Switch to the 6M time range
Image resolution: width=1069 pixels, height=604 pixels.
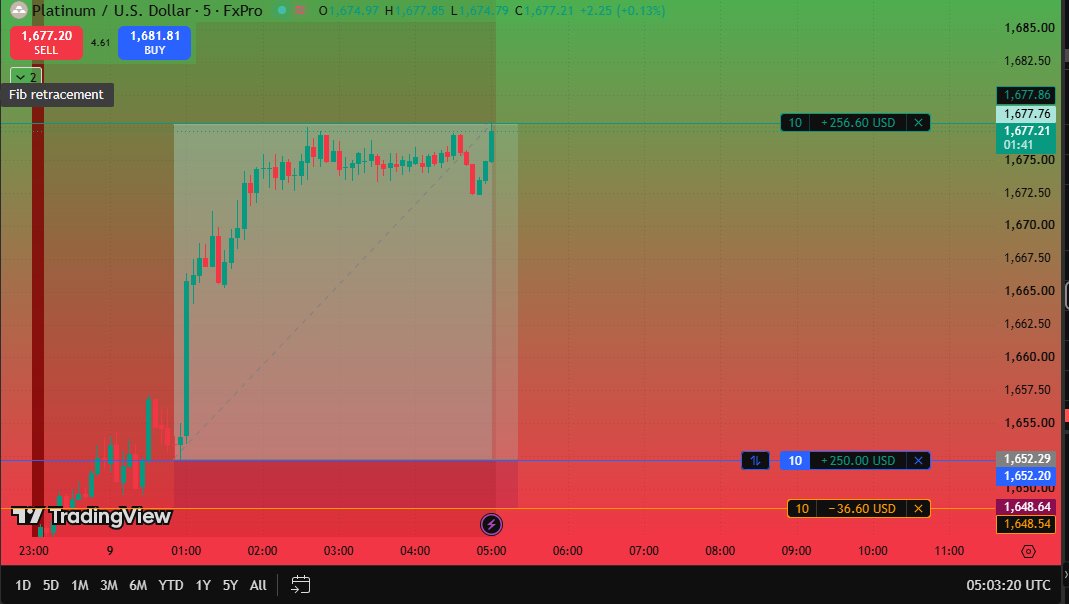(138, 585)
